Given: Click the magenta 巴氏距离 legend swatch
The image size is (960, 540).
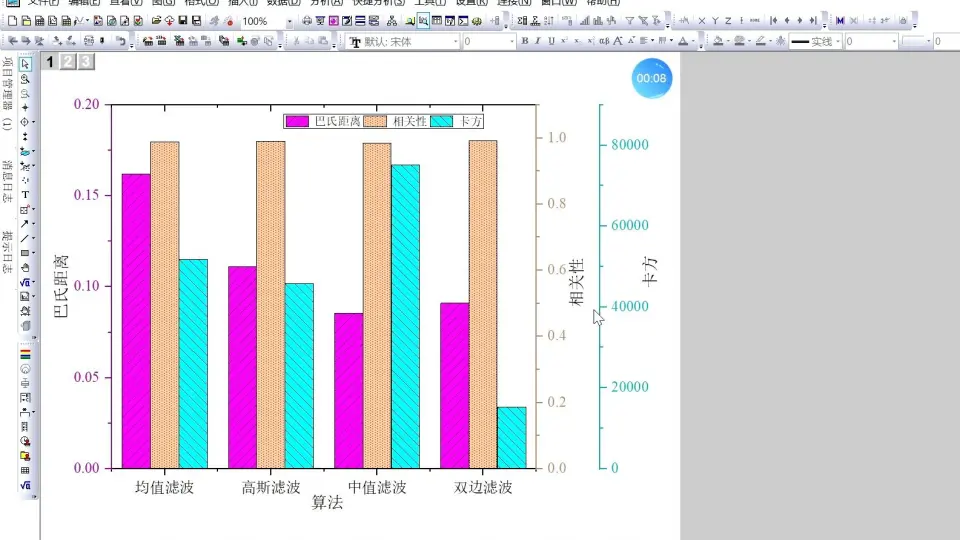Looking at the screenshot, I should tap(298, 121).
